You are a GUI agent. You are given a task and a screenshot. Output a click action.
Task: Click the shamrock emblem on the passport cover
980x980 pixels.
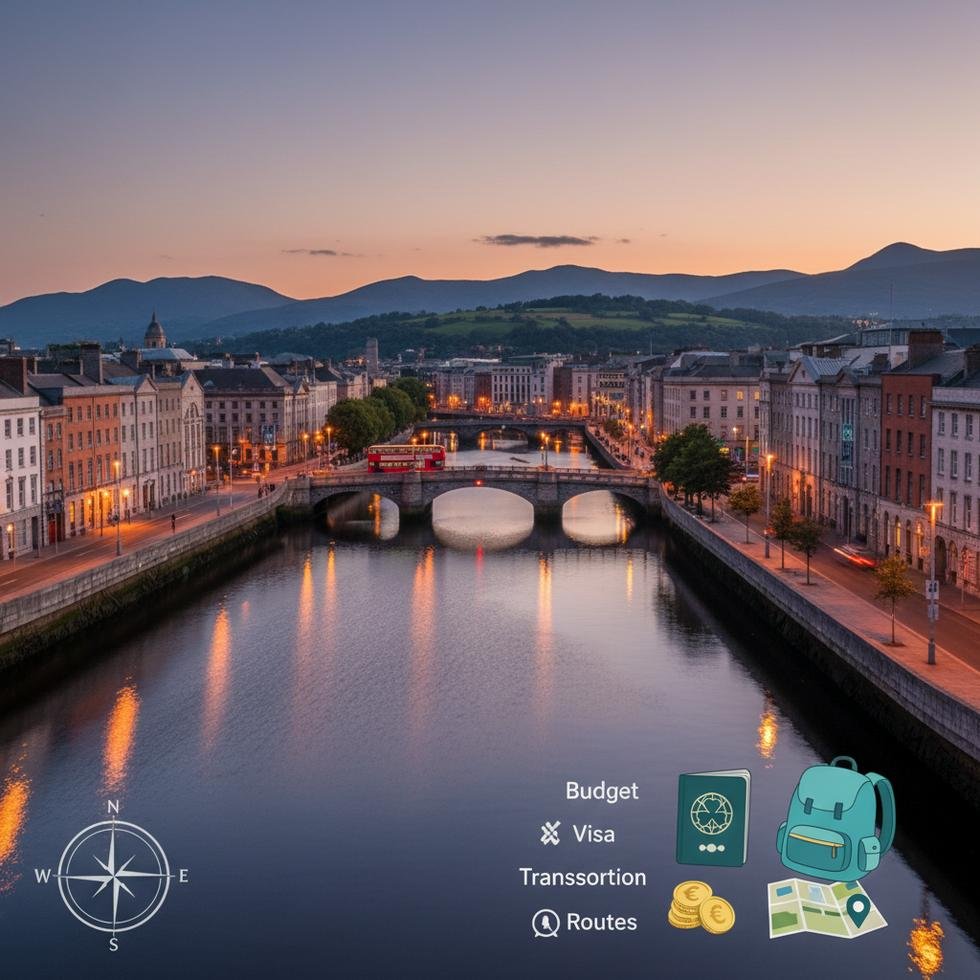712,812
